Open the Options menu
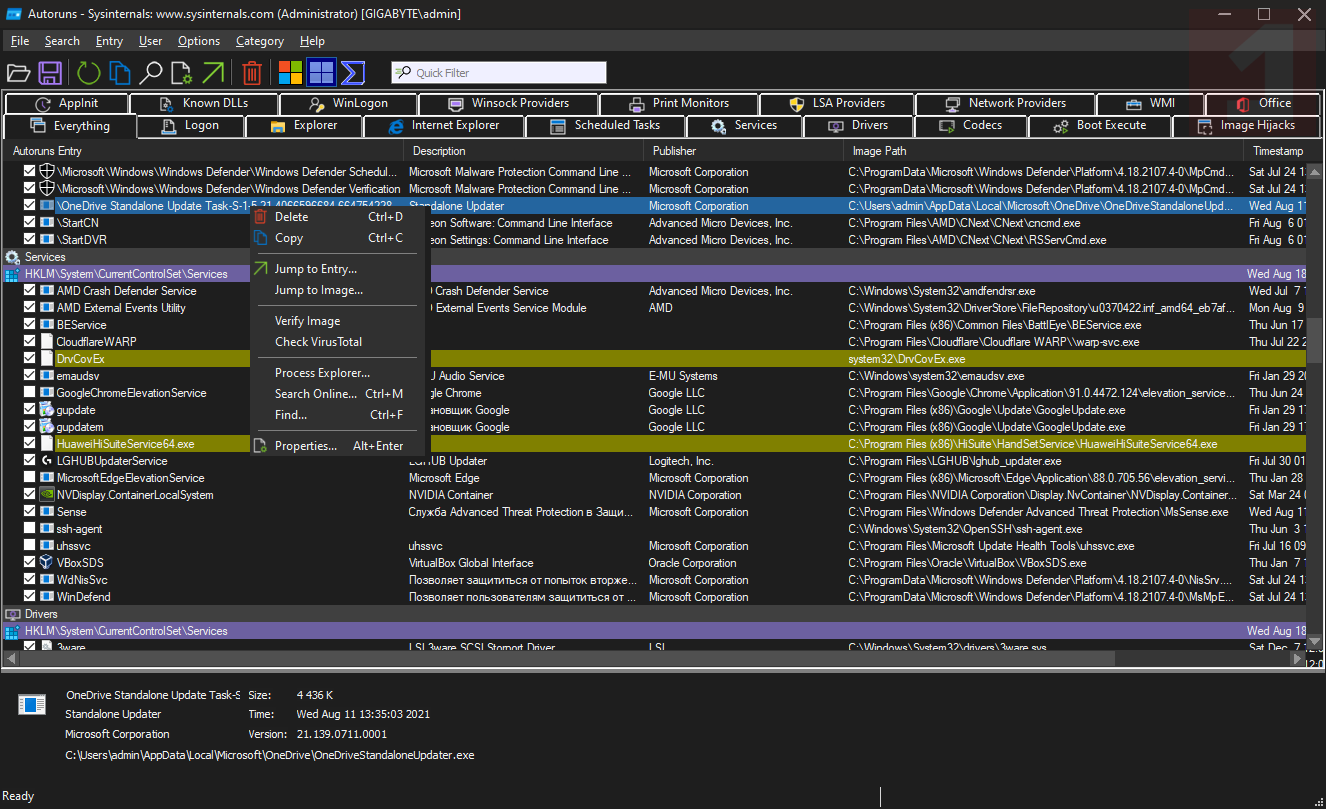Viewport: 1326px width, 809px height. tap(199, 41)
